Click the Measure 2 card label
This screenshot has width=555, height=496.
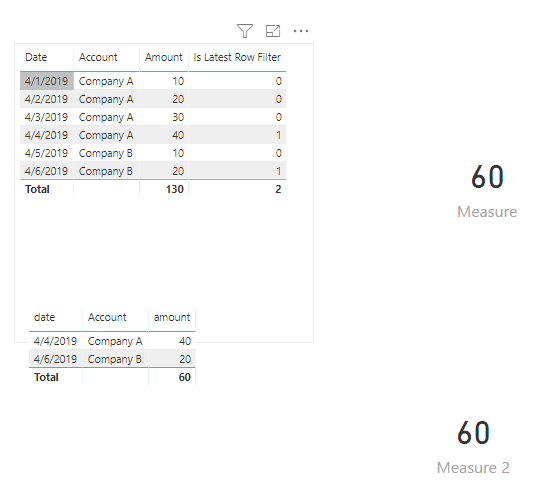tap(473, 468)
